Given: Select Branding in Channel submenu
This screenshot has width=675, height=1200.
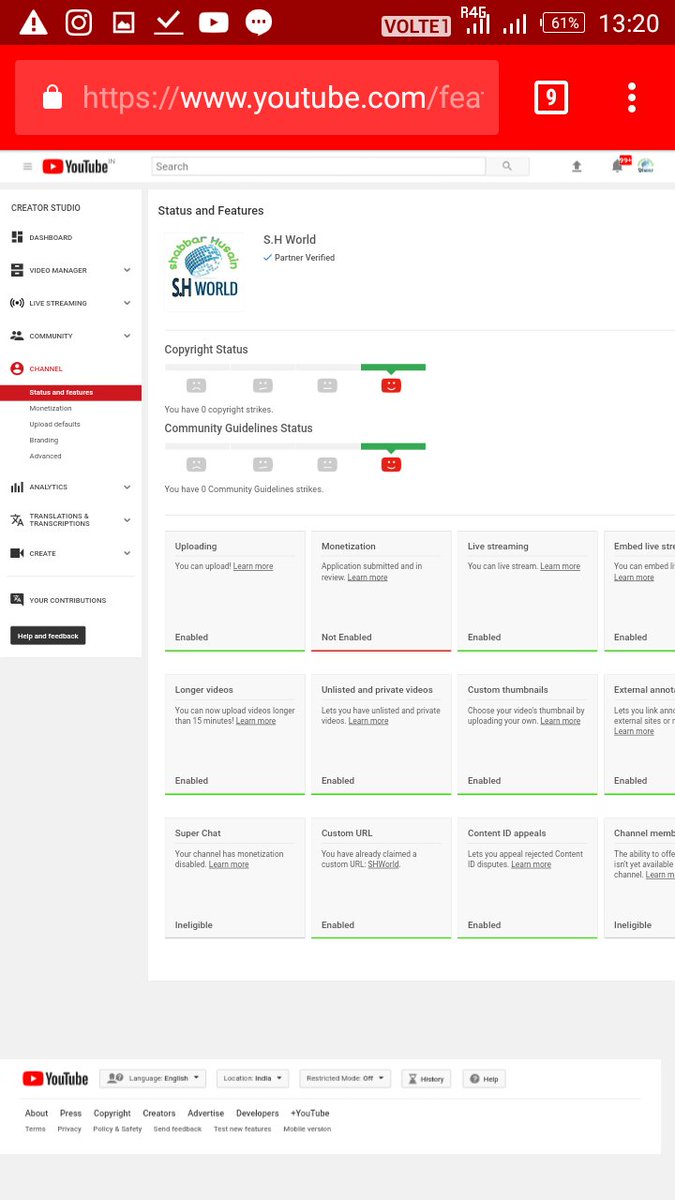Looking at the screenshot, I should pos(44,440).
